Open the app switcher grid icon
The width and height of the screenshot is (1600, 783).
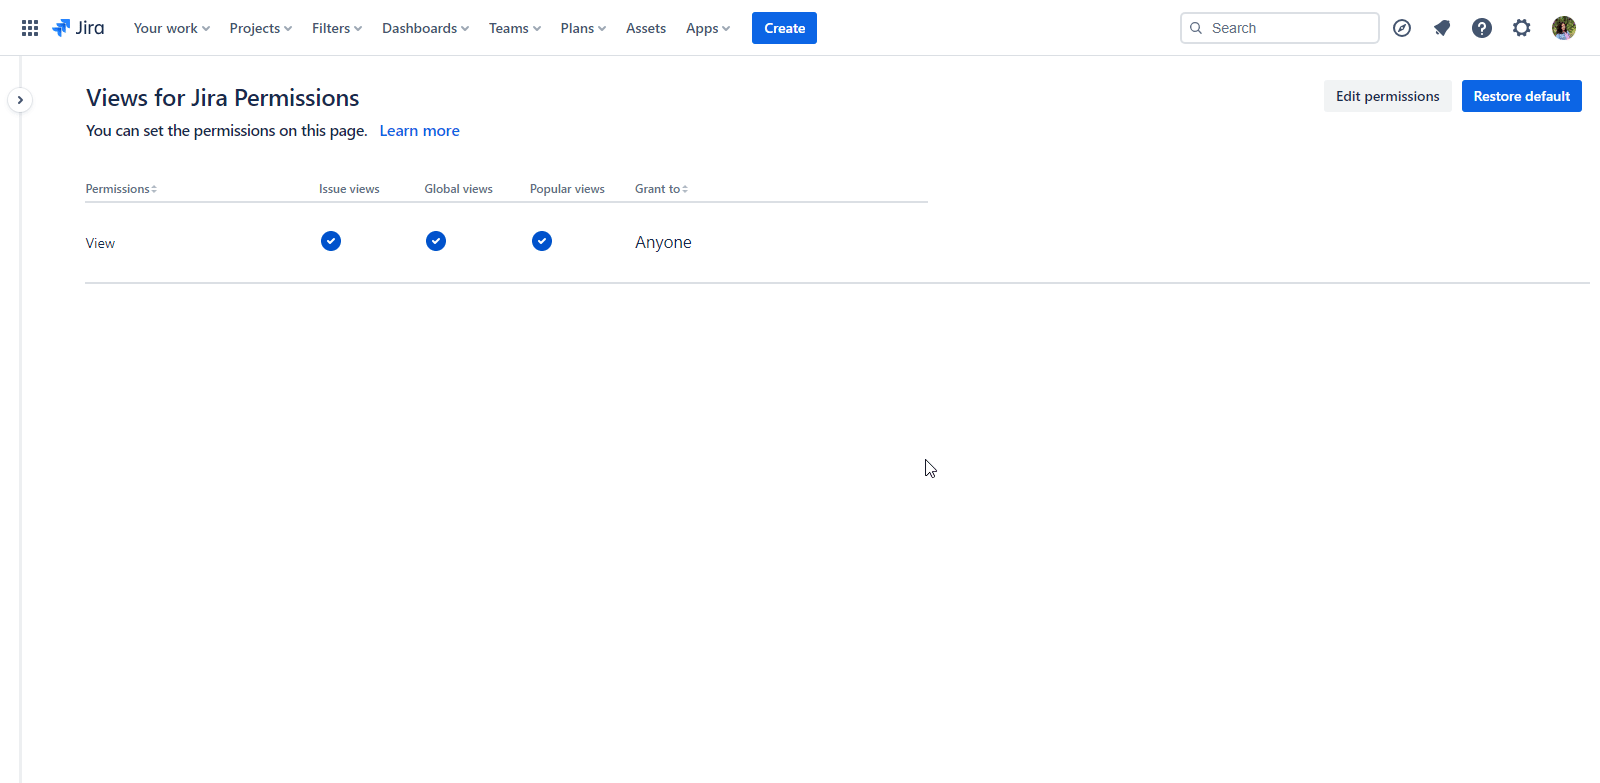tap(30, 28)
